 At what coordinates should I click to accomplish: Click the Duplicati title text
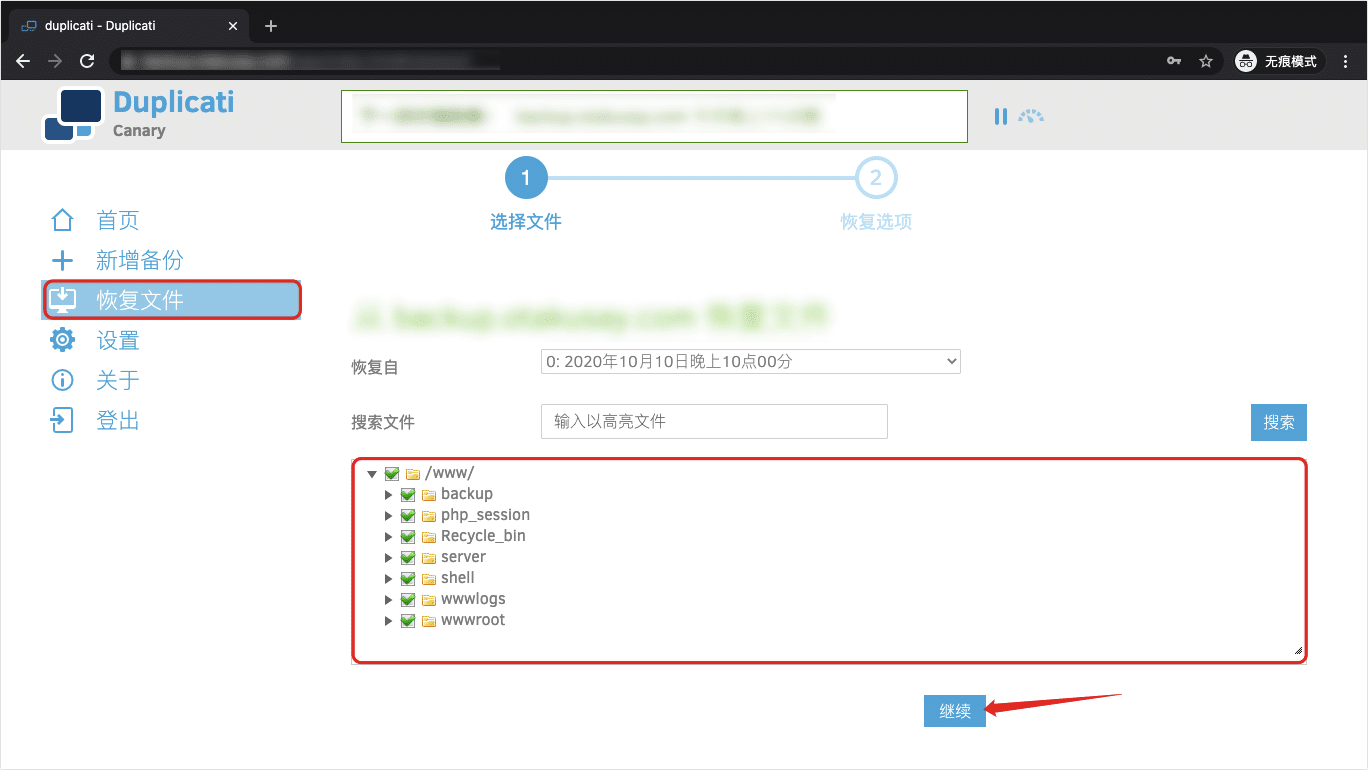174,102
